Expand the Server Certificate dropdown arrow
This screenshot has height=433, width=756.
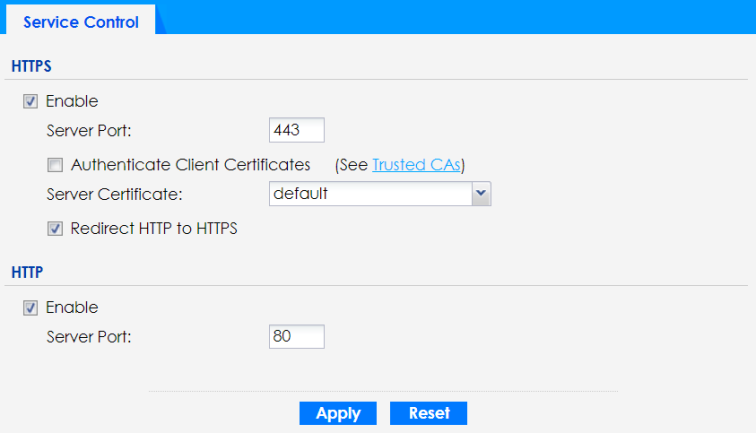(481, 194)
